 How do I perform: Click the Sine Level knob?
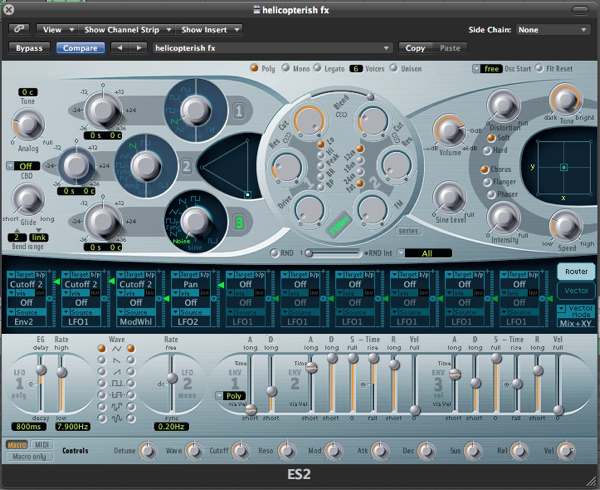click(x=449, y=198)
